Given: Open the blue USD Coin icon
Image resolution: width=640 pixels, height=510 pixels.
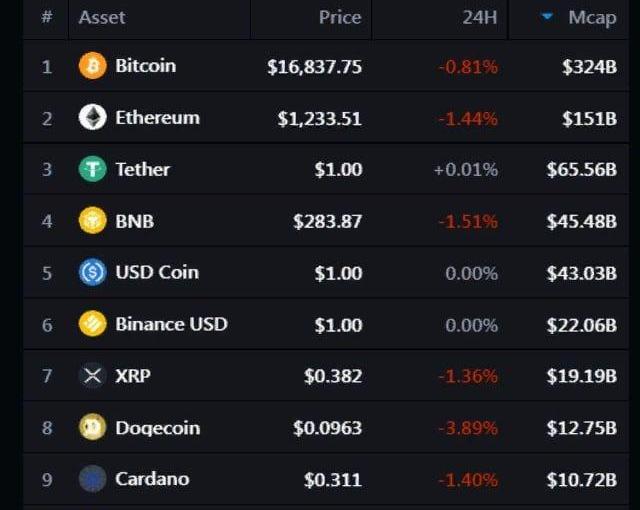Looking at the screenshot, I should tap(93, 272).
